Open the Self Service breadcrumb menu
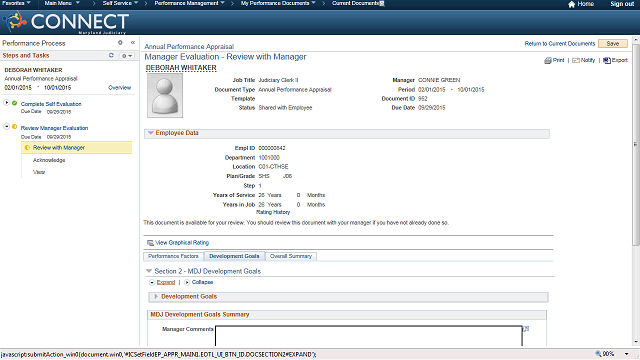640x360 pixels. [x=120, y=3]
